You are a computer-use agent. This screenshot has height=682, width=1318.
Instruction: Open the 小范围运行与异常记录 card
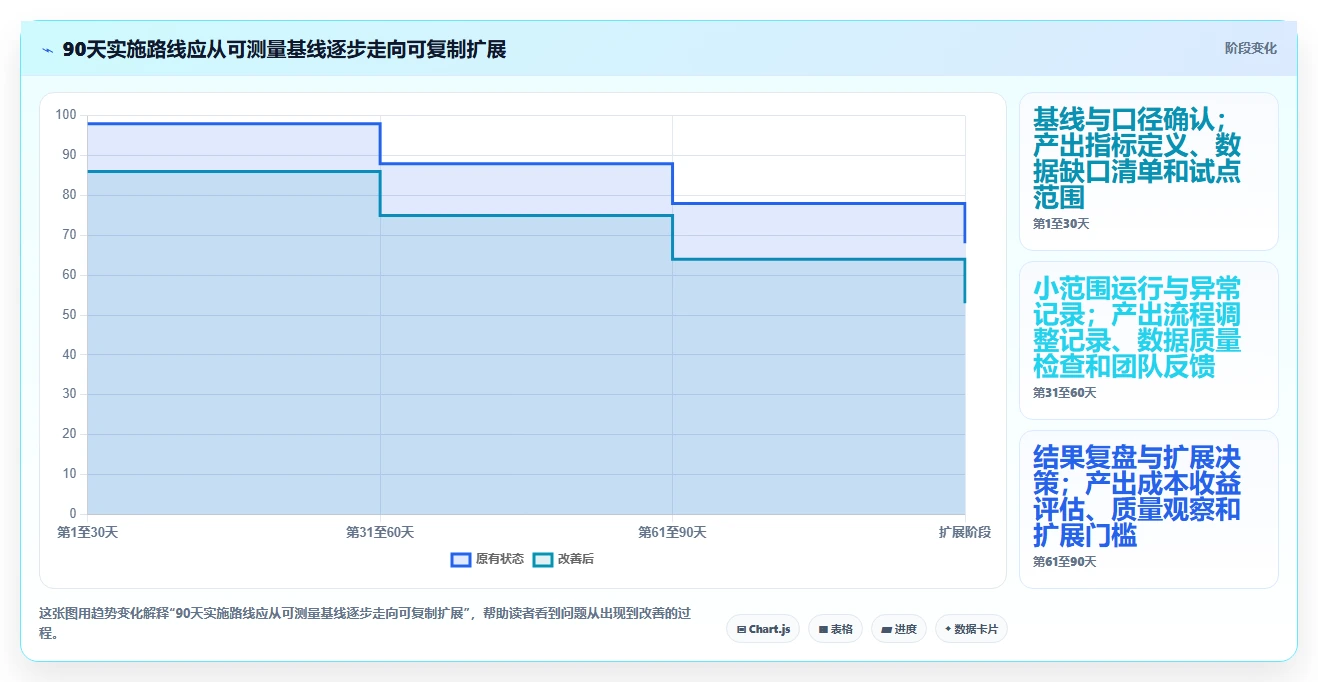(1148, 340)
